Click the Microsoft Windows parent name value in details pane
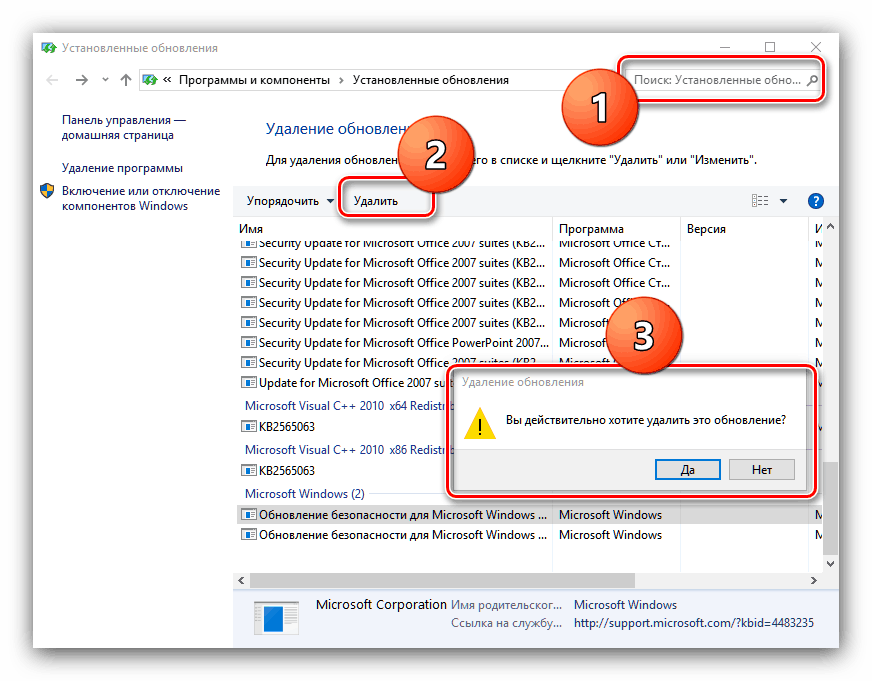This screenshot has height=681, width=872. point(625,605)
